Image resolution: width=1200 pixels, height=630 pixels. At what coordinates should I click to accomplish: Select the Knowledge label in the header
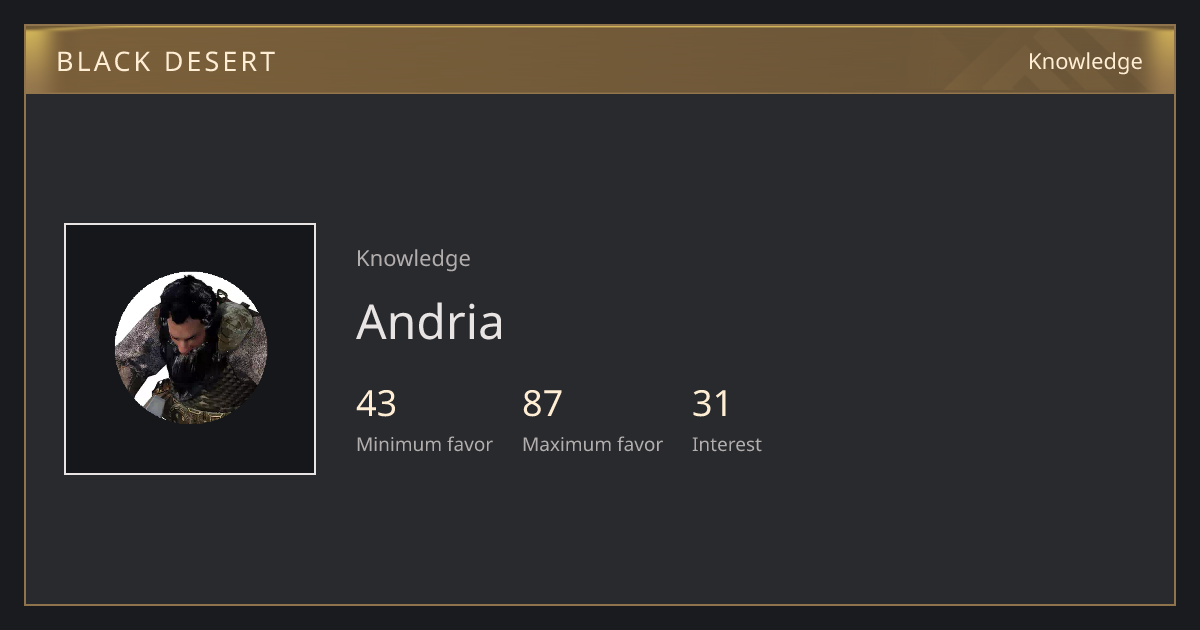coord(1085,61)
